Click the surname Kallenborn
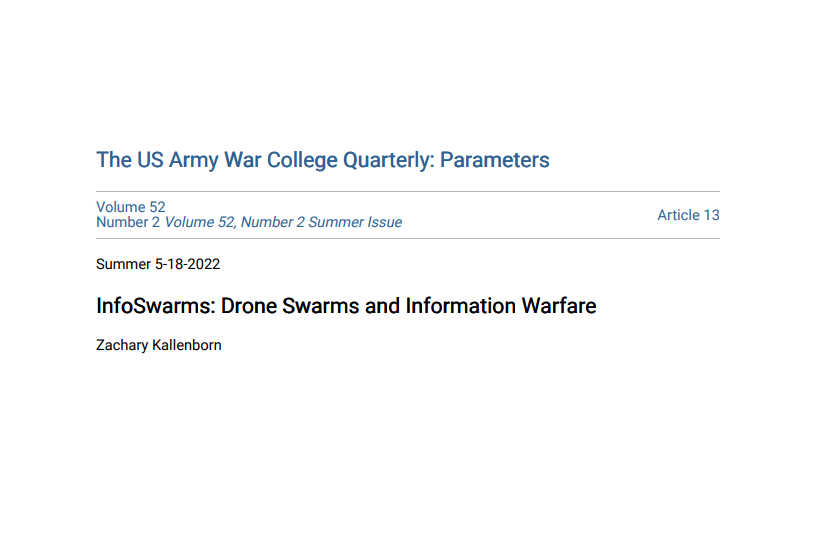The height and width of the screenshot is (557, 814). 190,345
